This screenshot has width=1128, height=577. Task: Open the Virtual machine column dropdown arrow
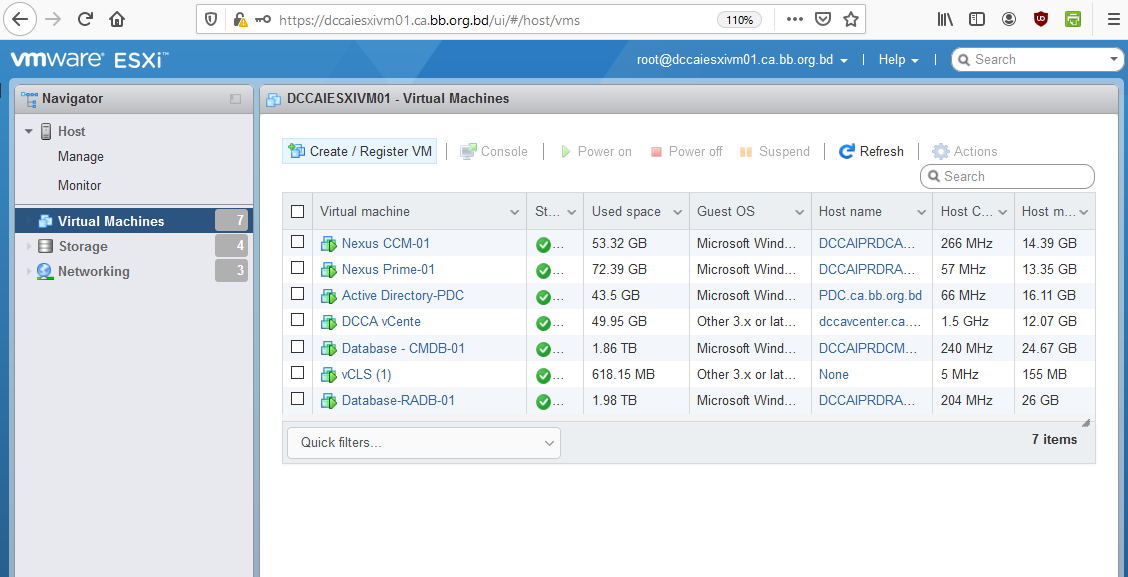tap(514, 212)
